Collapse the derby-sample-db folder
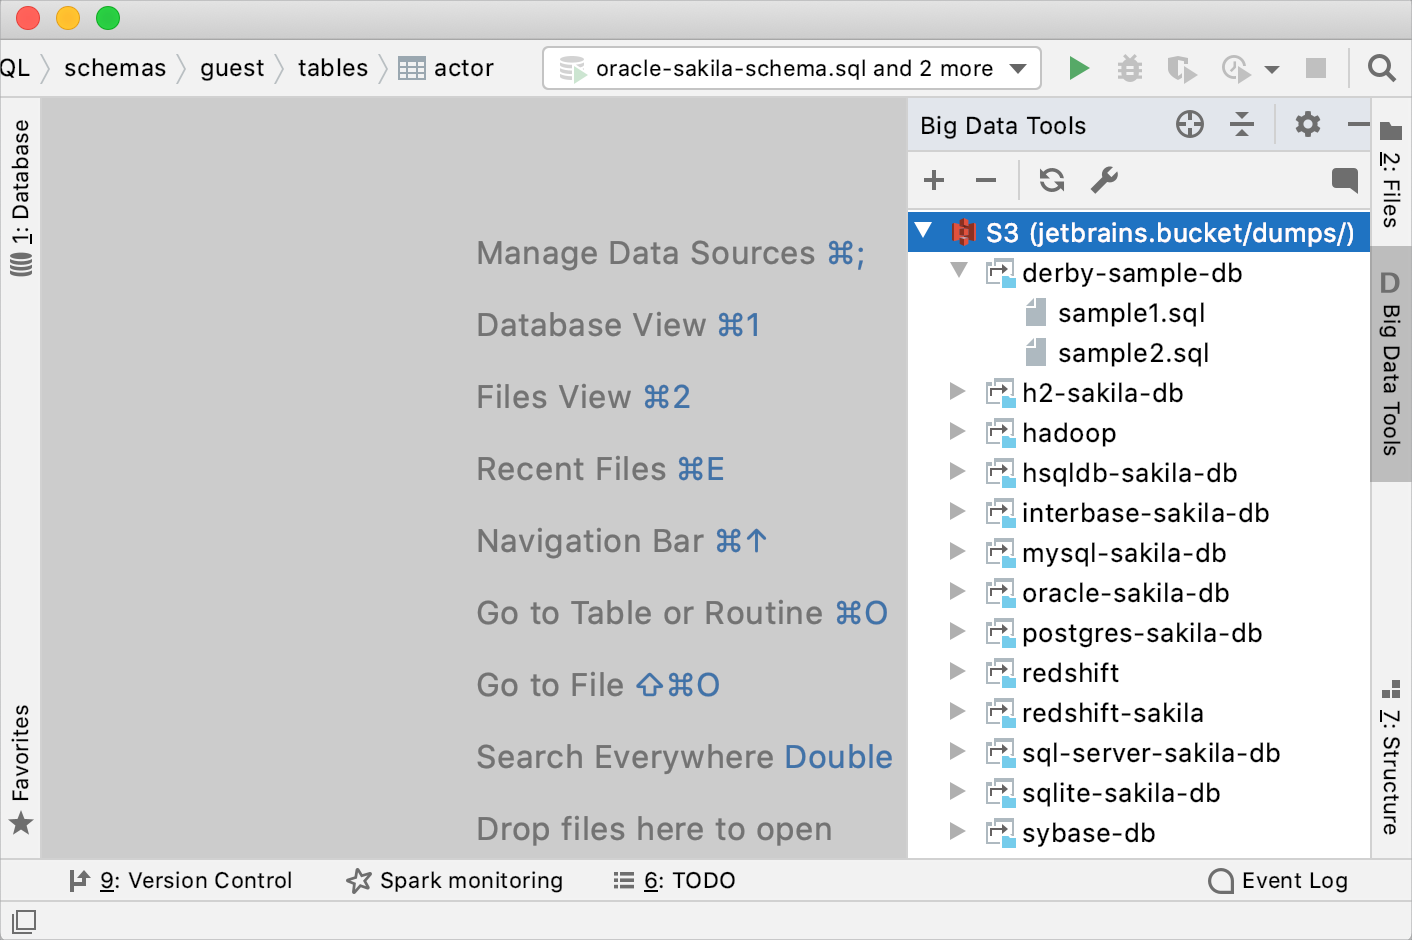The width and height of the screenshot is (1412, 940). click(958, 272)
